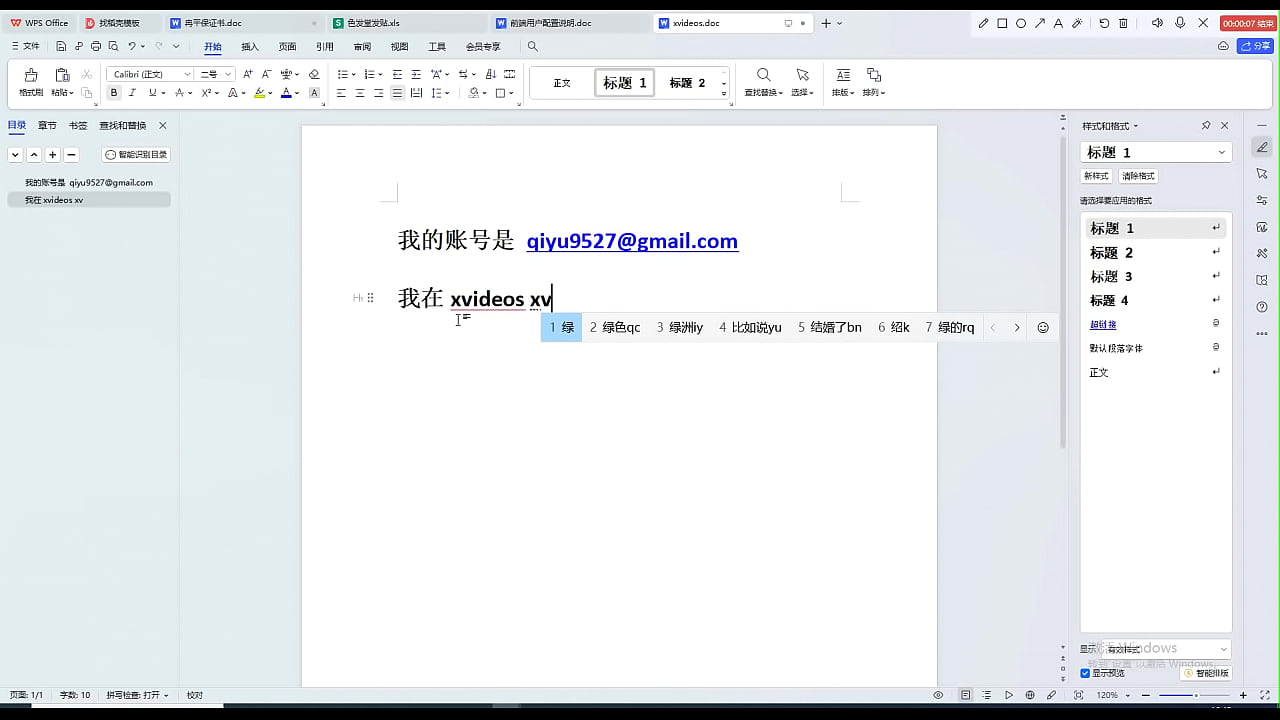The width and height of the screenshot is (1280, 720).
Task: Toggle Strikethrough formatting
Action: tap(179, 93)
